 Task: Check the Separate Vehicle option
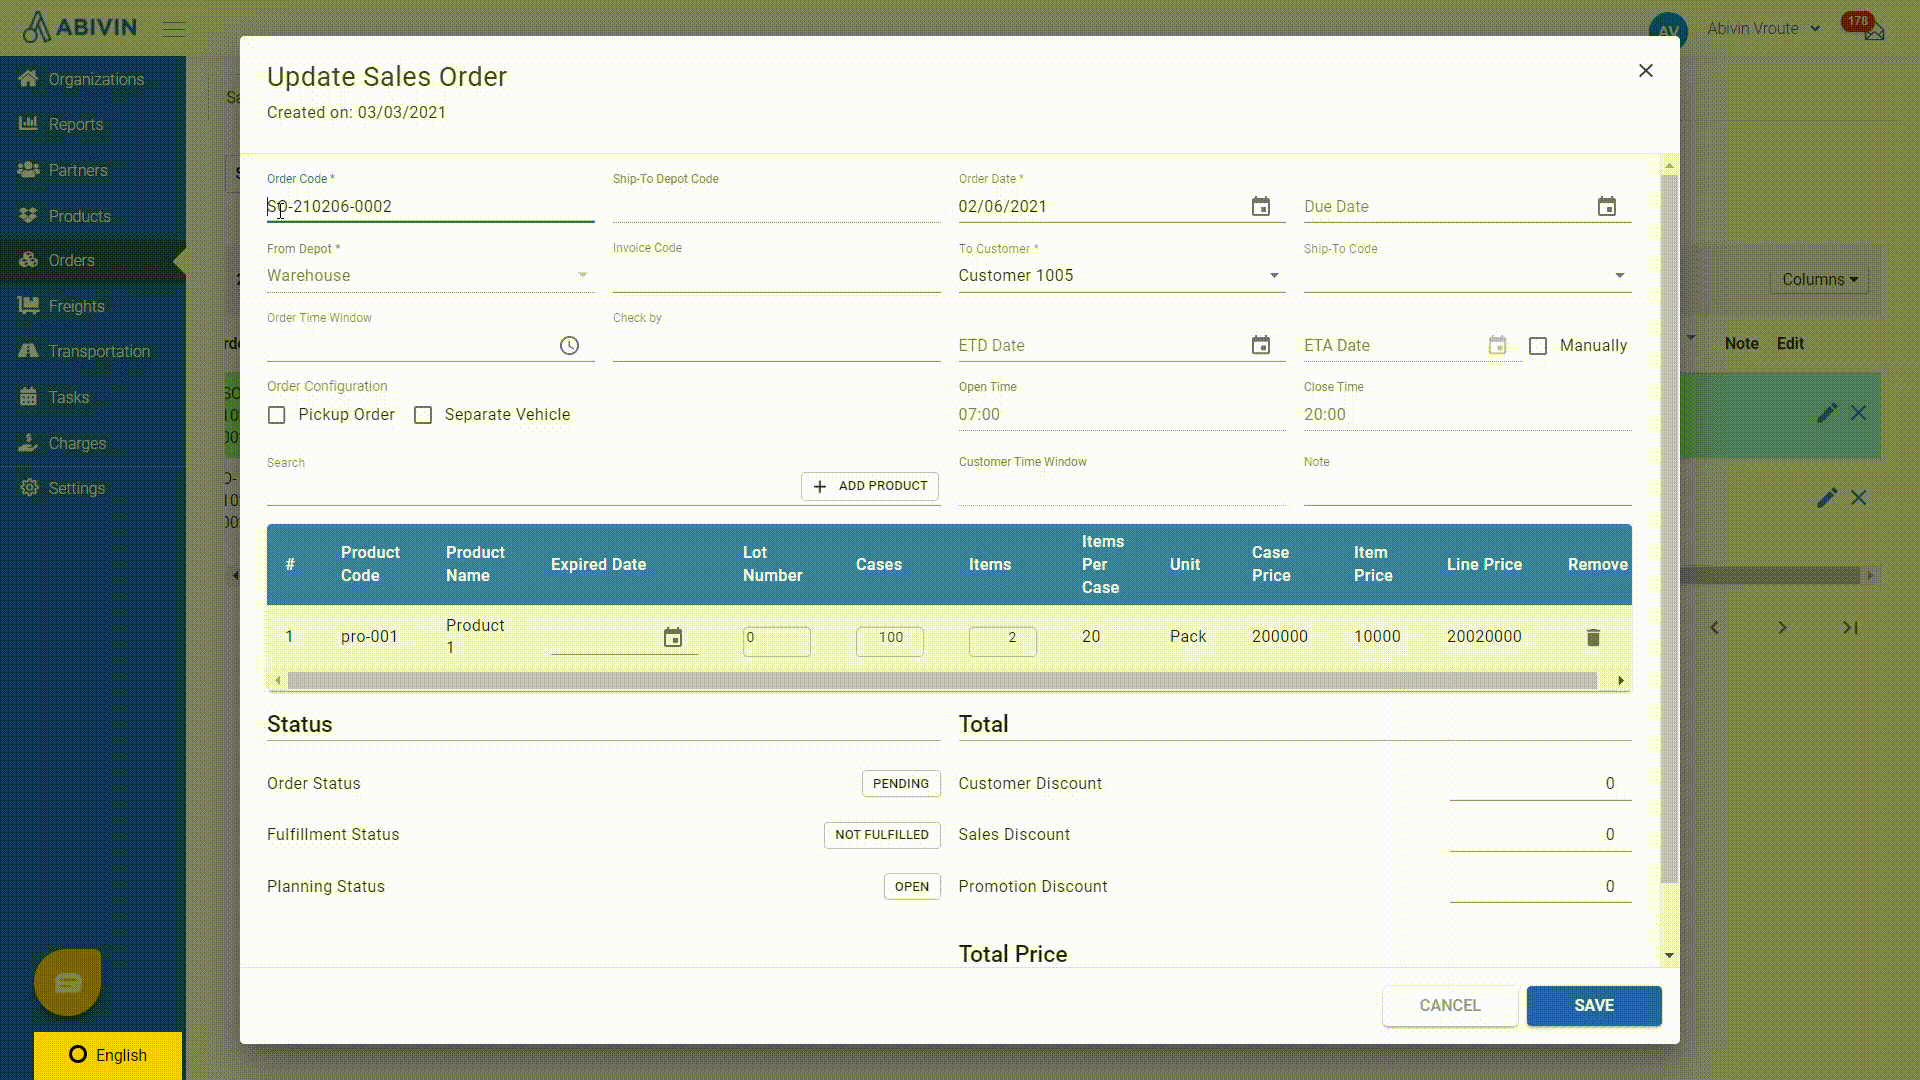pyautogui.click(x=423, y=415)
